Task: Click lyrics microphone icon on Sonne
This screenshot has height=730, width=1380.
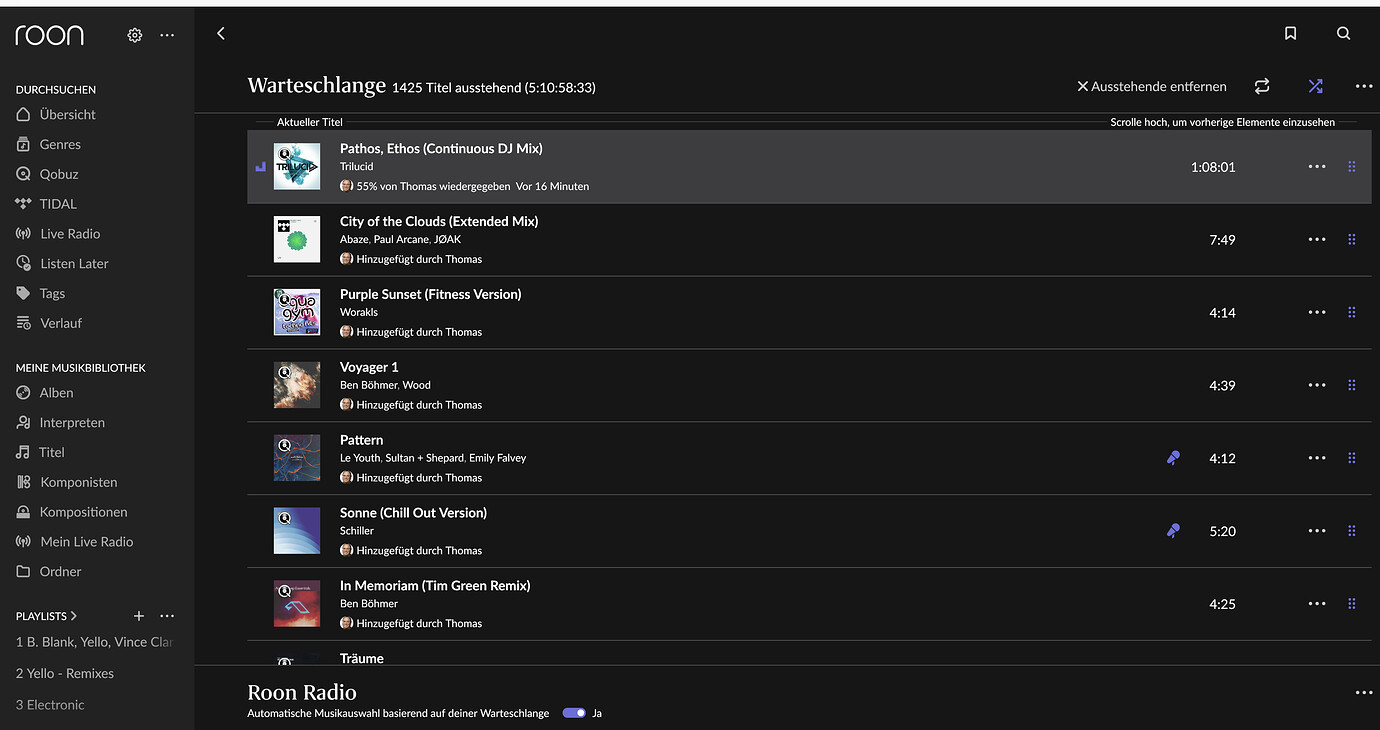Action: 1173,531
